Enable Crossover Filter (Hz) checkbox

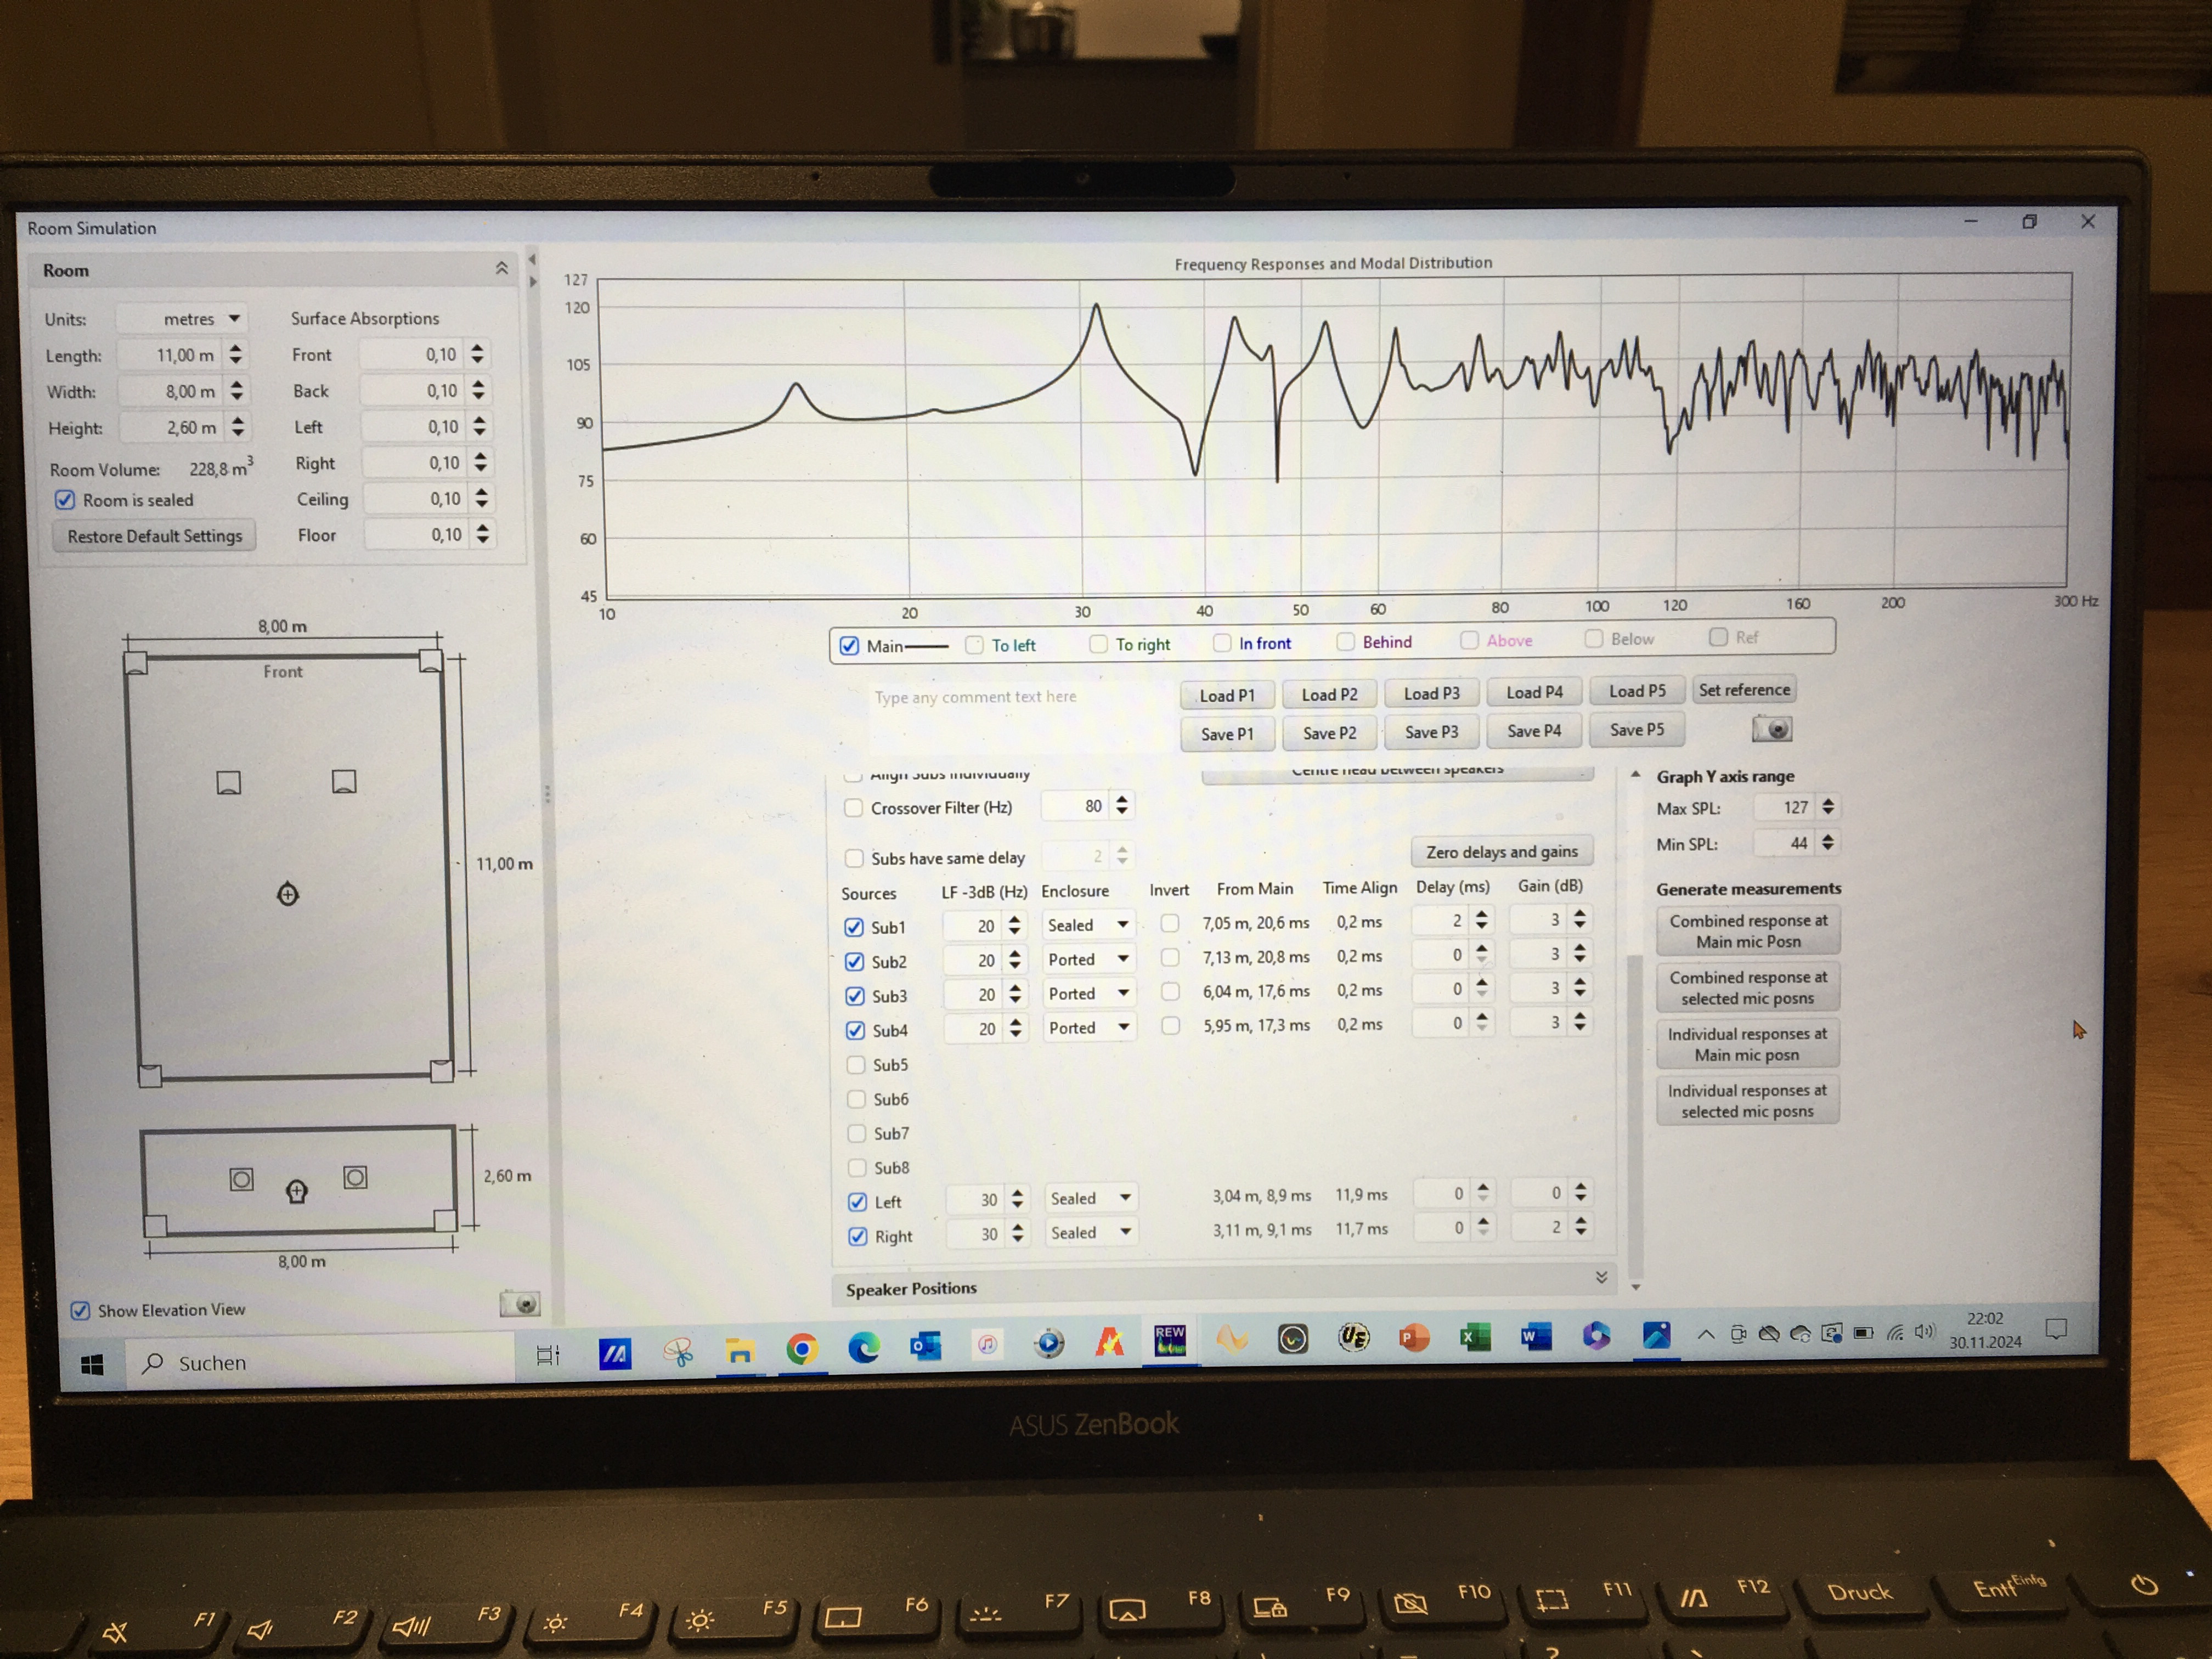pos(853,807)
